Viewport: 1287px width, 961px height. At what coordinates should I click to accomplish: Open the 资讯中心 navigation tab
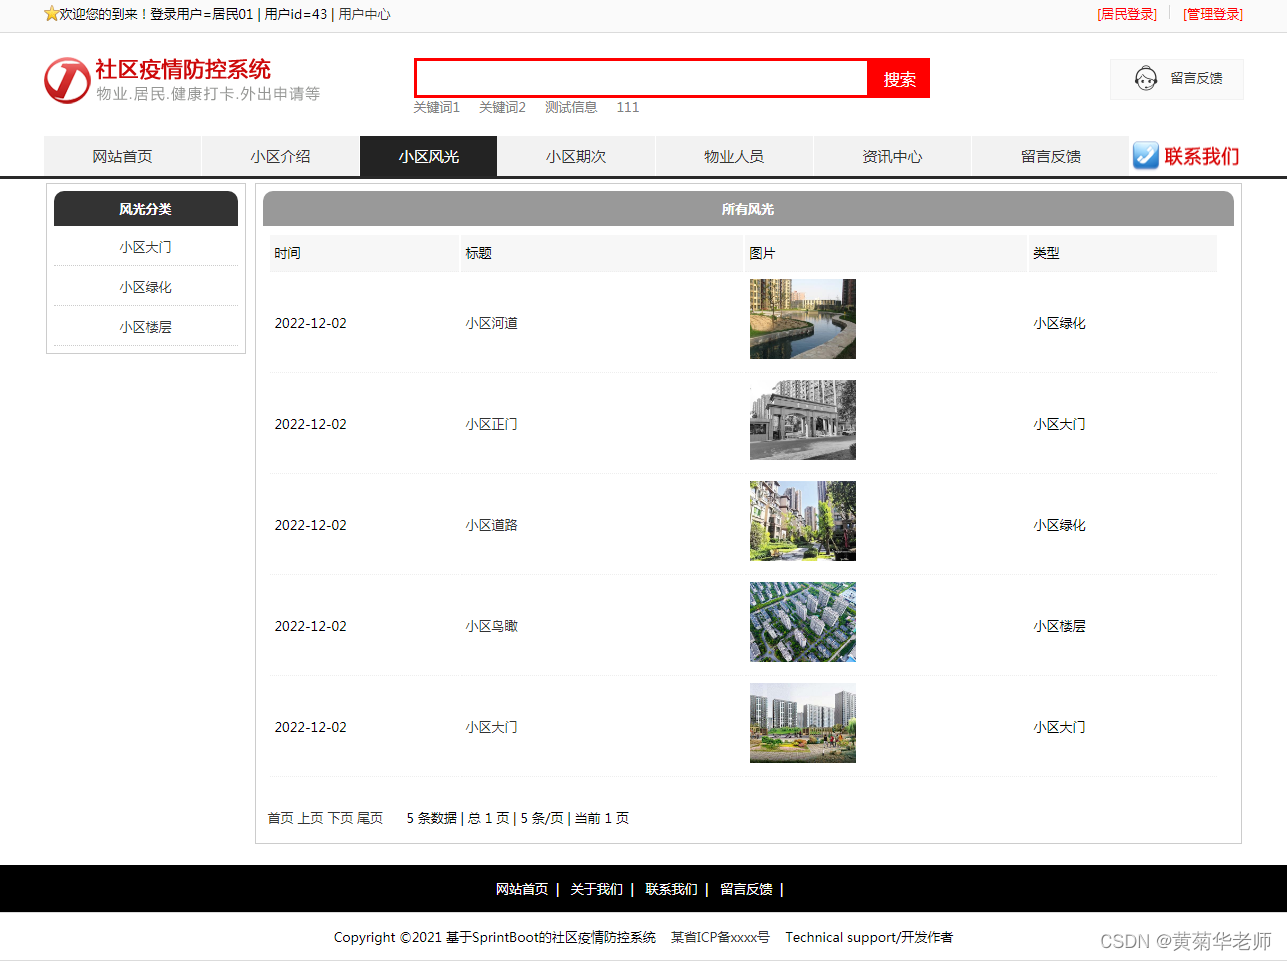coord(892,156)
